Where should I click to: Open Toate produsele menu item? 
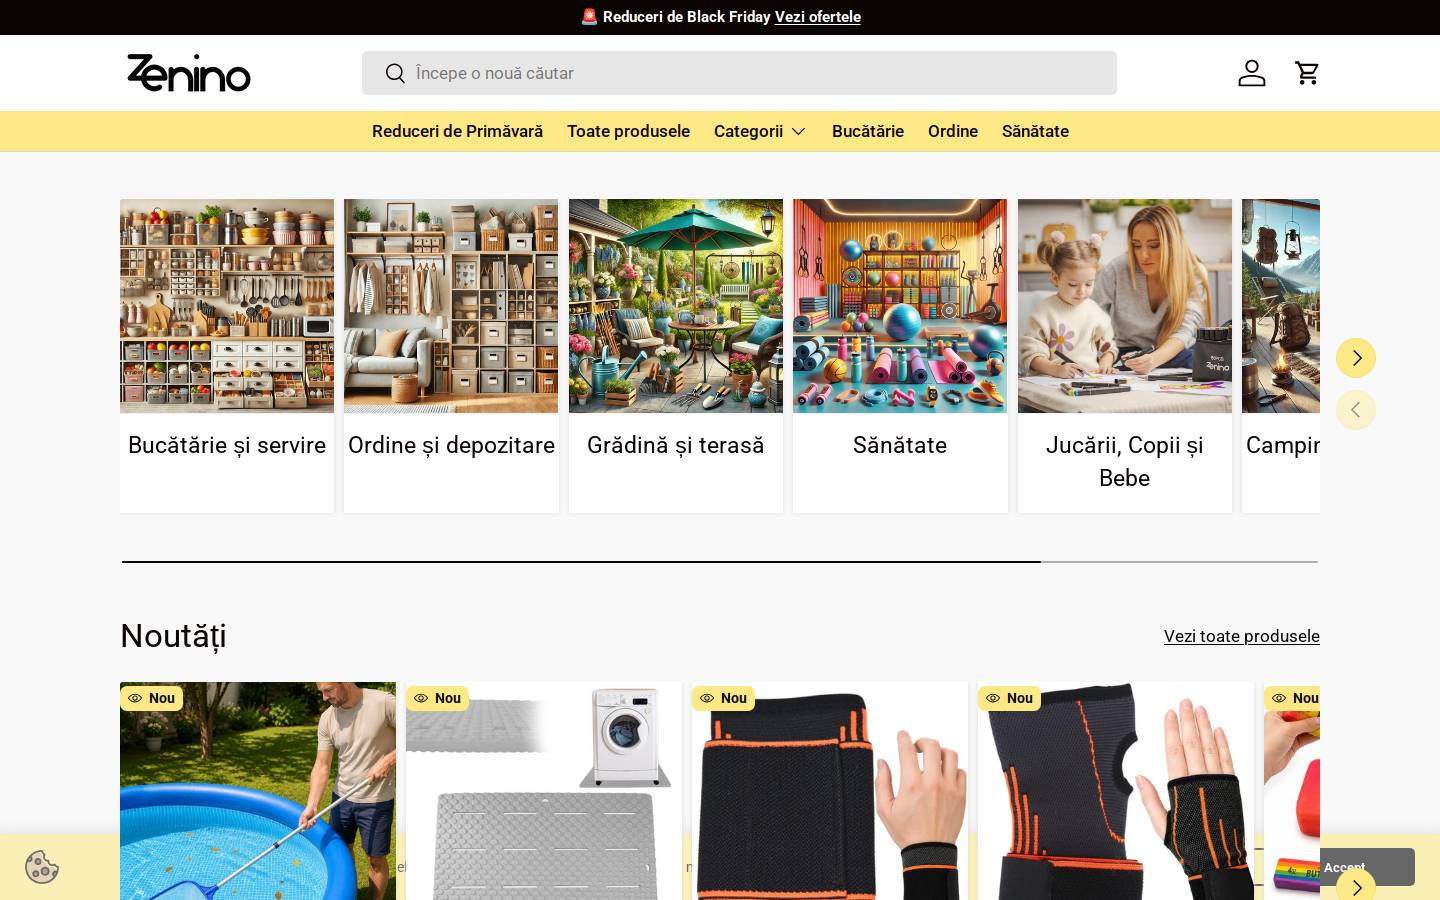tap(628, 131)
